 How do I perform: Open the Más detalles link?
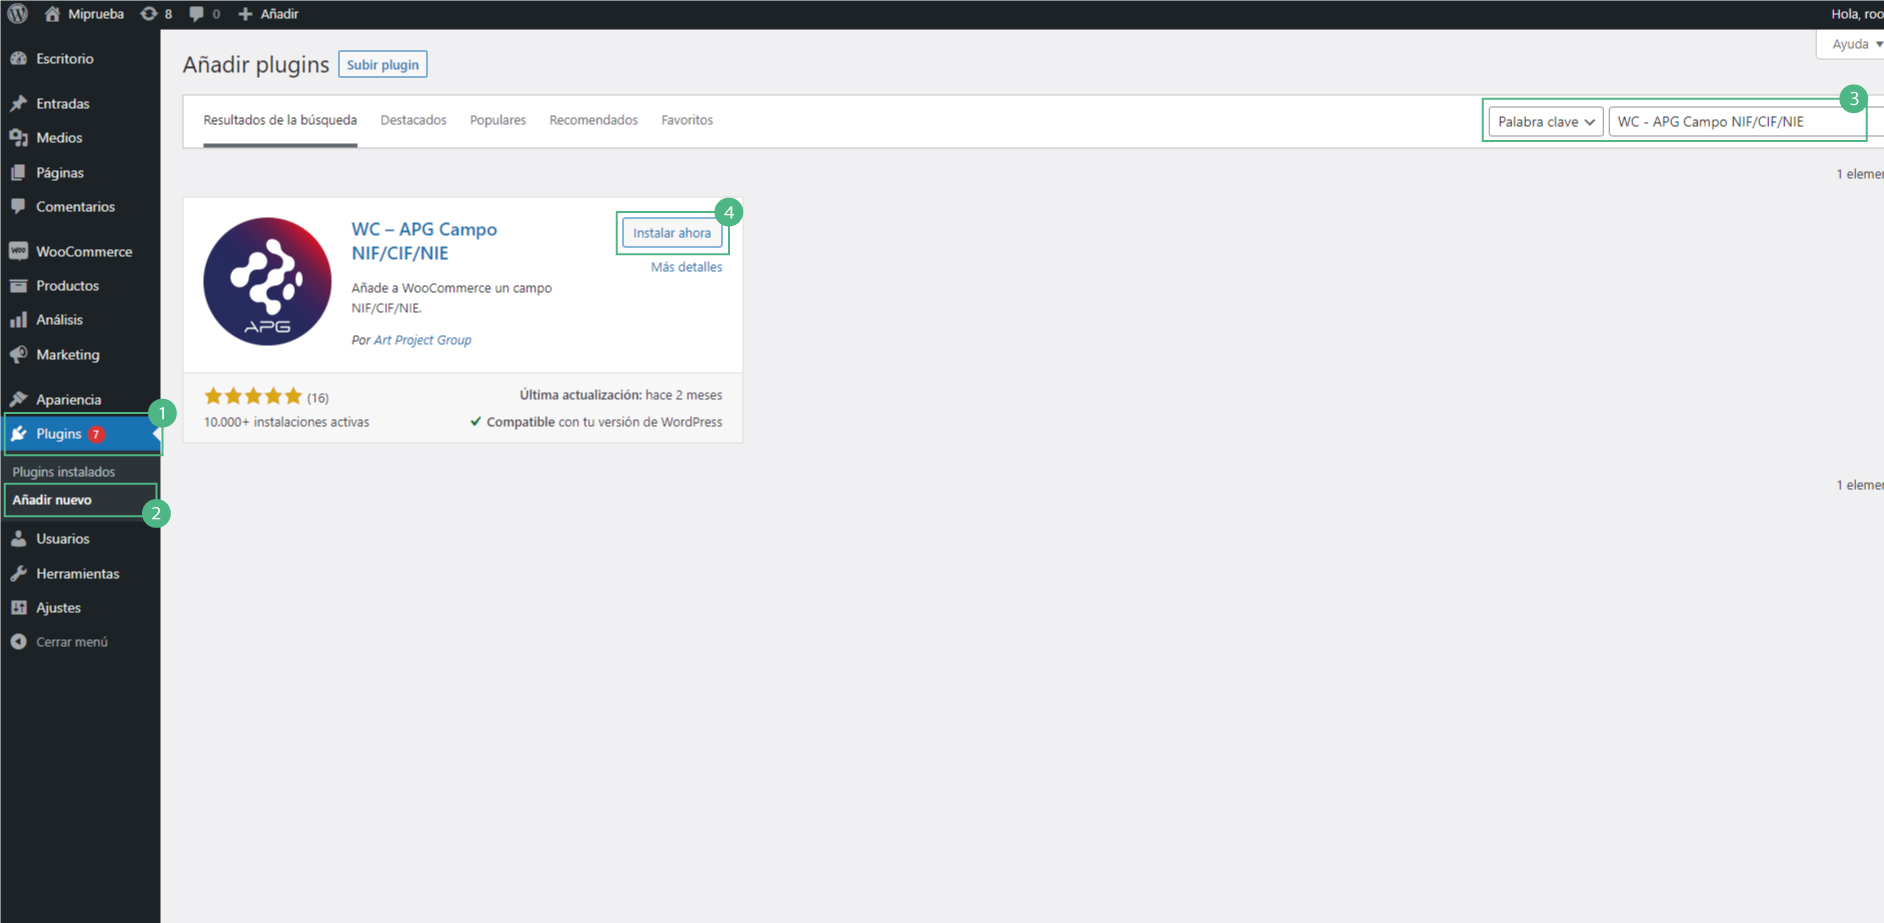(686, 267)
